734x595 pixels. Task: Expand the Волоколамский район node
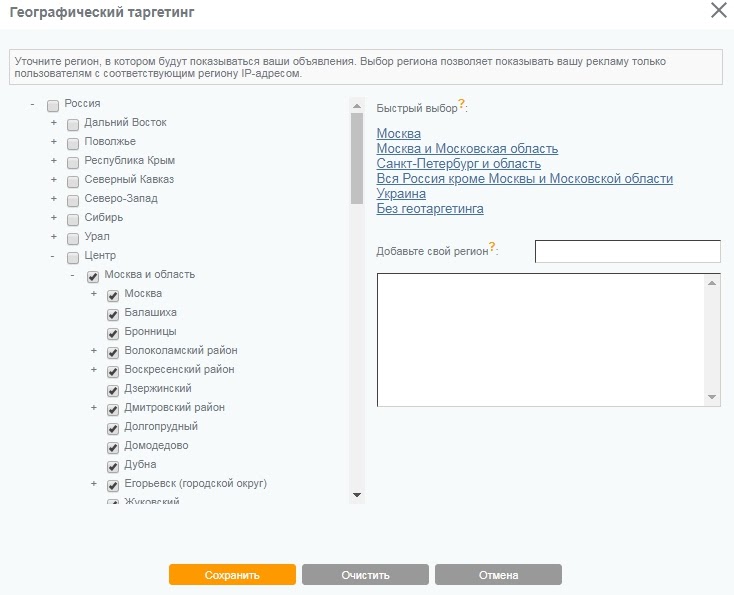point(94,351)
